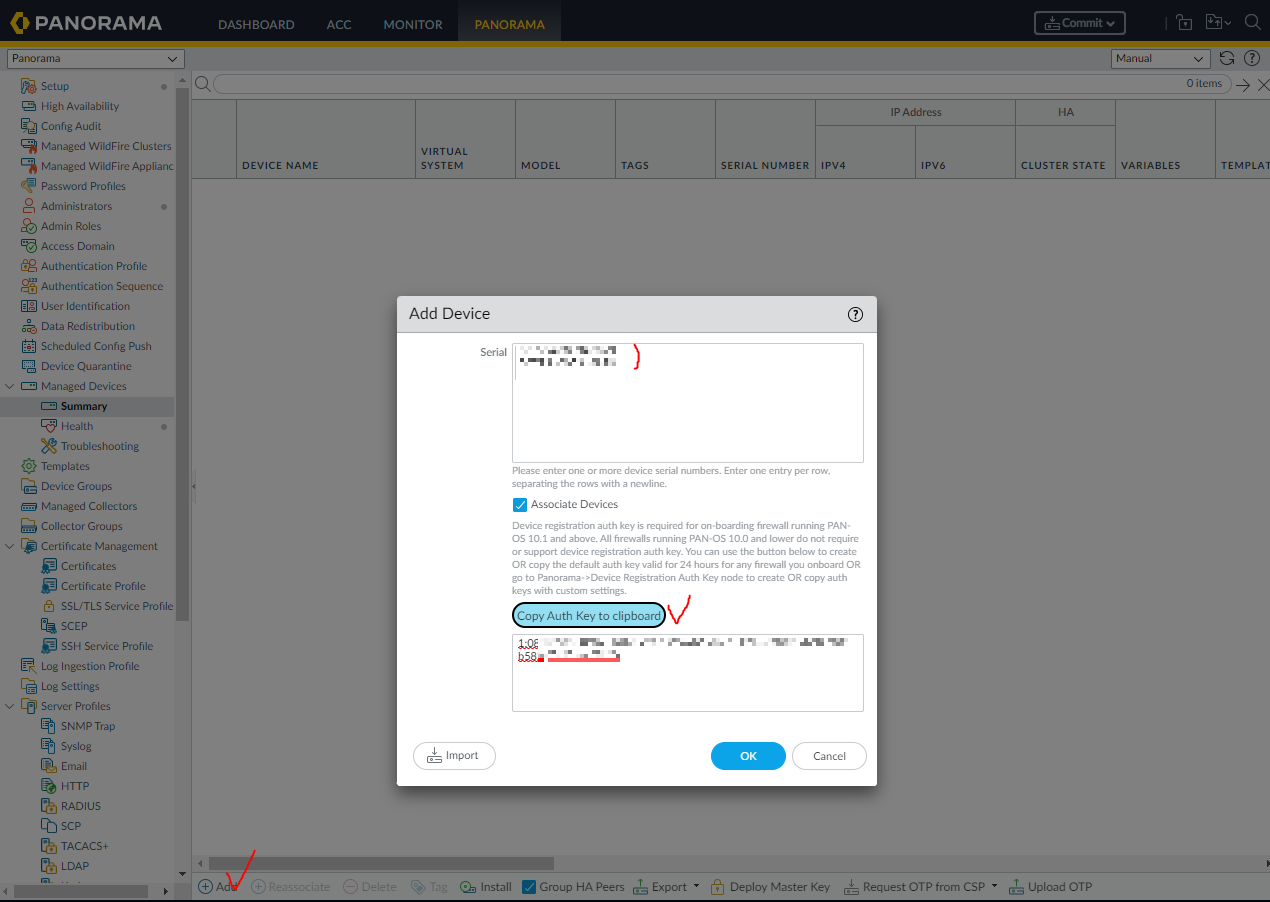Open the page help icon

(1251, 58)
